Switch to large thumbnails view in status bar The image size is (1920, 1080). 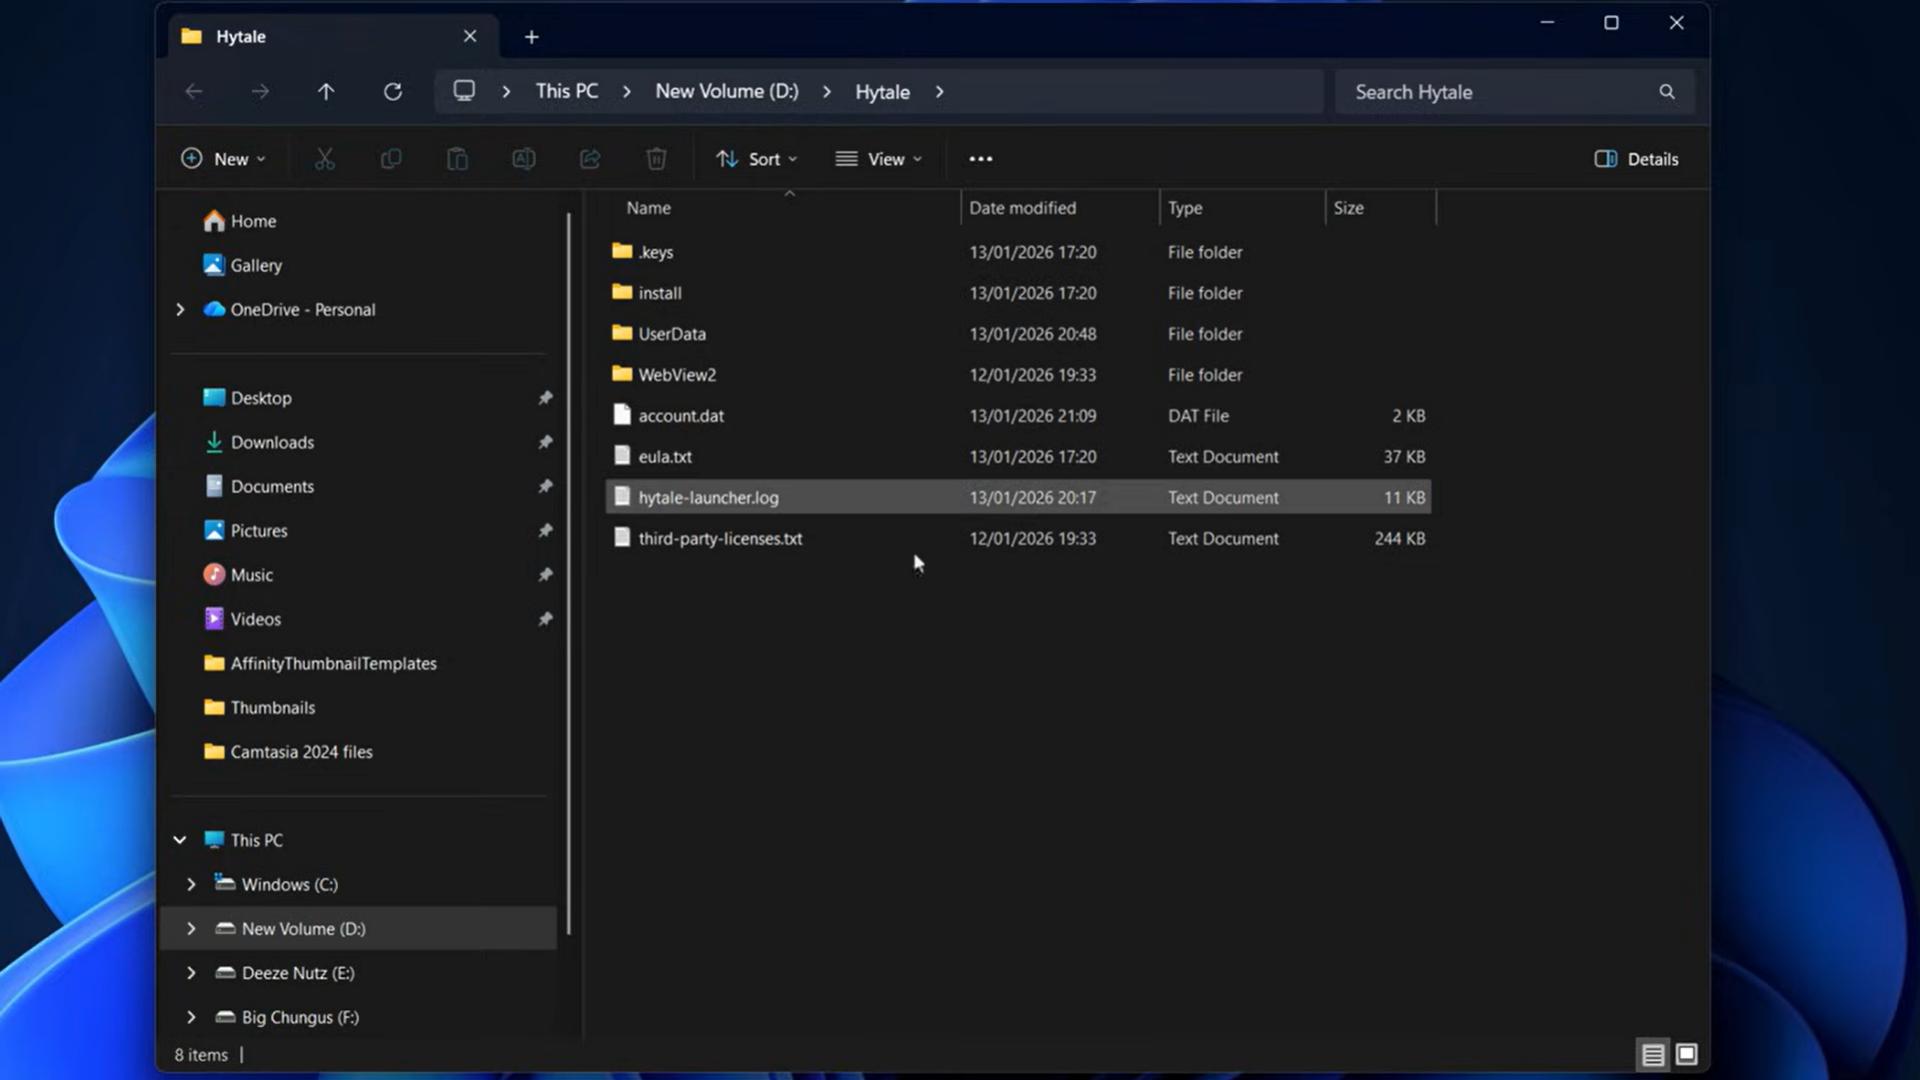pyautogui.click(x=1687, y=1054)
